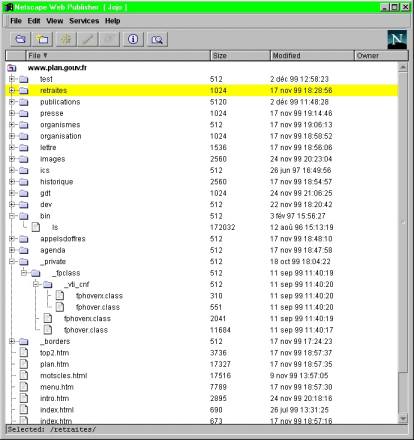The width and height of the screenshot is (414, 440).
Task: Expand the retraites folder node
Action: [x=12, y=90]
